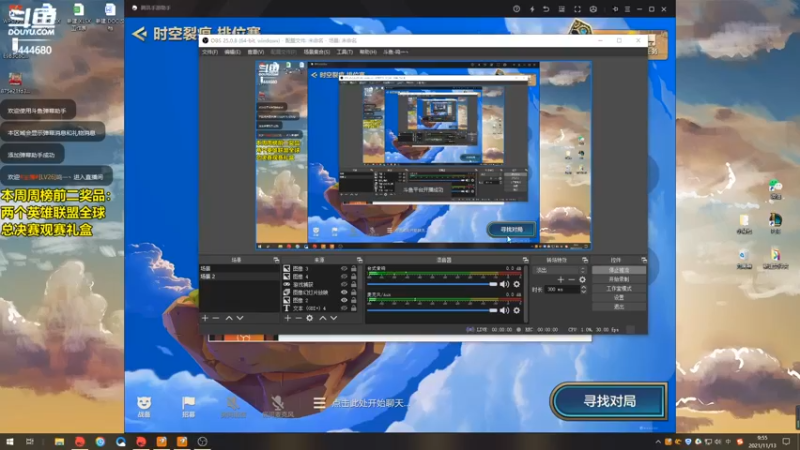The width and height of the screenshot is (800, 450).
Task: Open the 招募 flag icon in the game
Action: click(188, 406)
